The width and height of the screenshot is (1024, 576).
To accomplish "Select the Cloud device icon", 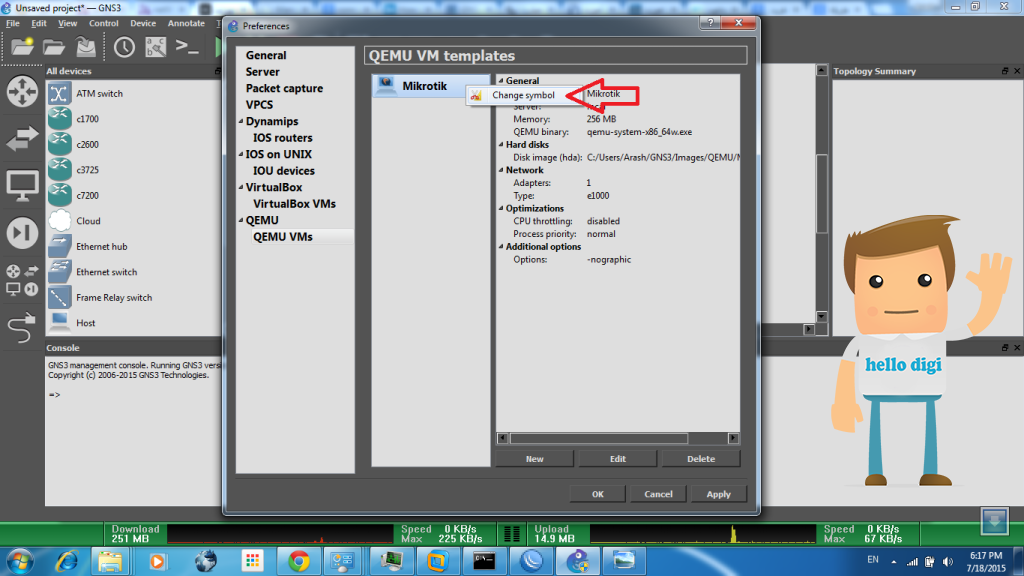I will pos(59,221).
